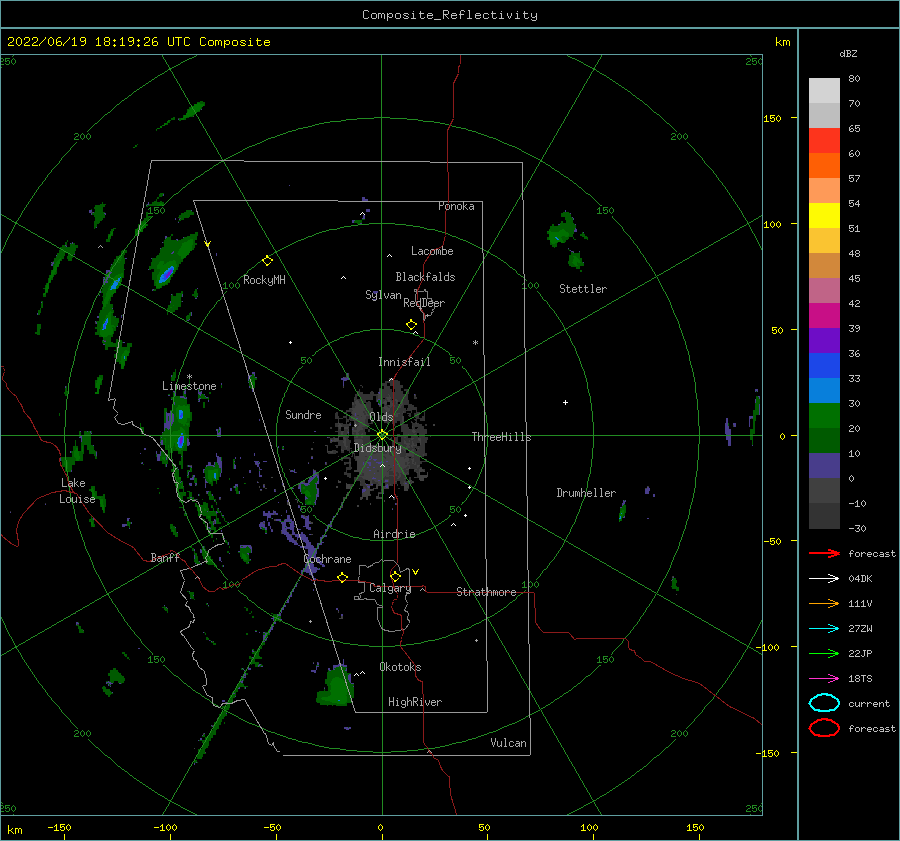
Task: Click the Ponoka city label
Action: [x=456, y=206]
